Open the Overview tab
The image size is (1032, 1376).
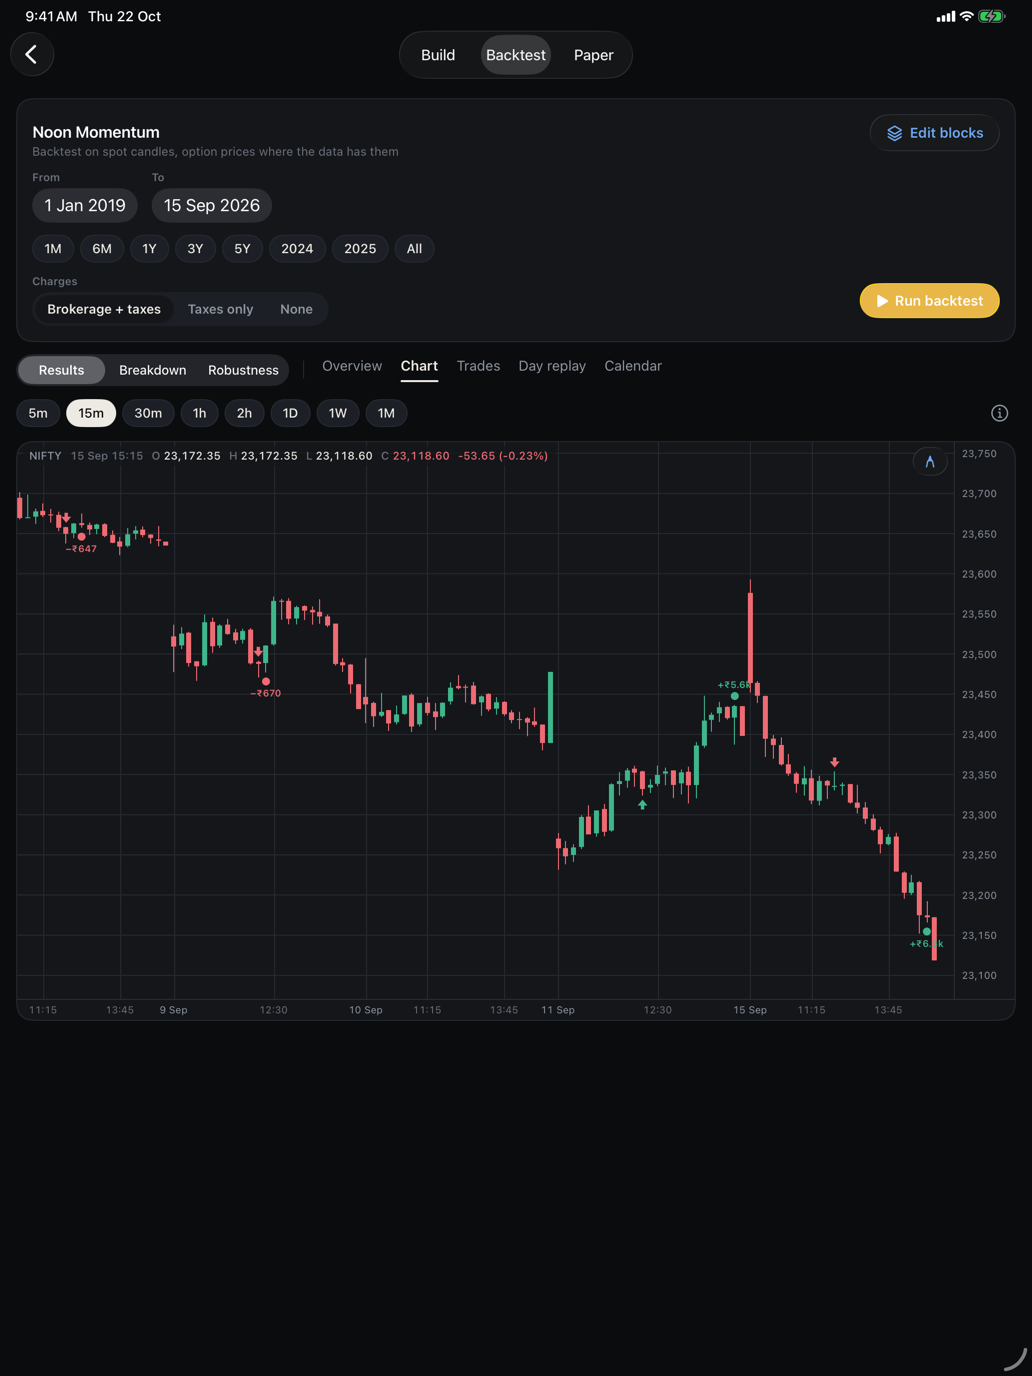pos(352,366)
